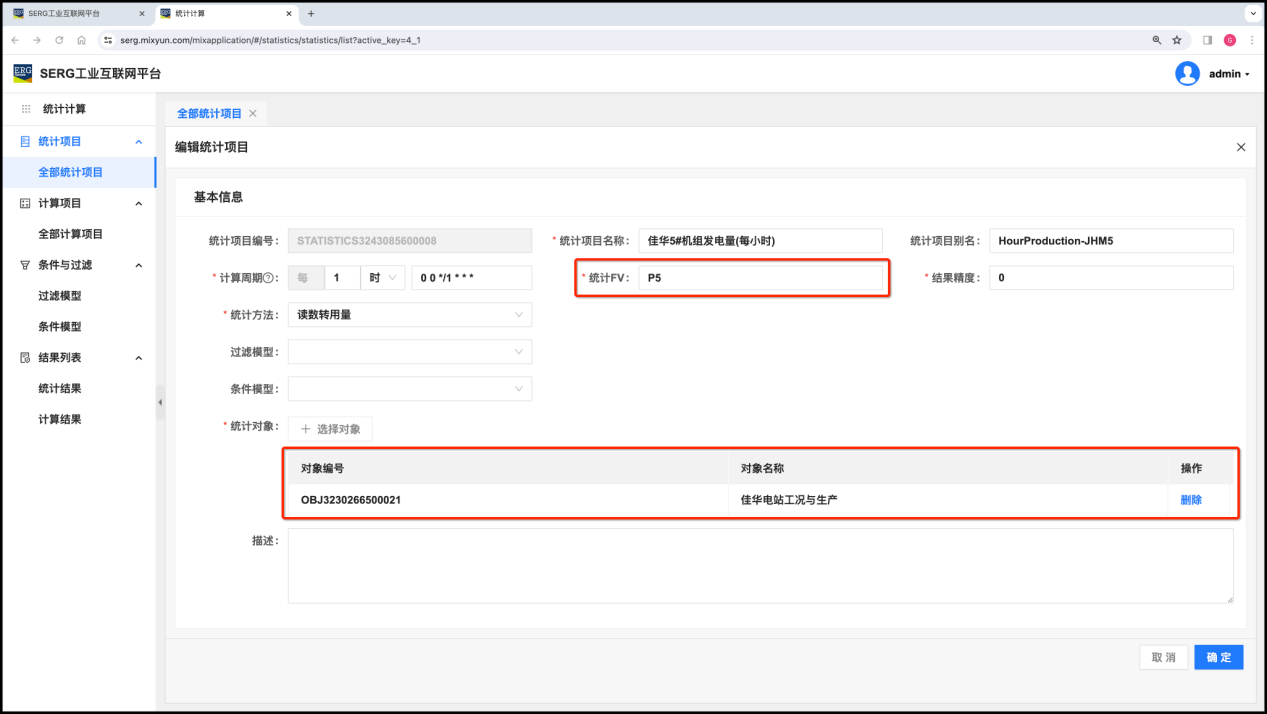Screen dimensions: 1267x714
Task: Open the 条件模型 dropdown
Action: pos(409,389)
